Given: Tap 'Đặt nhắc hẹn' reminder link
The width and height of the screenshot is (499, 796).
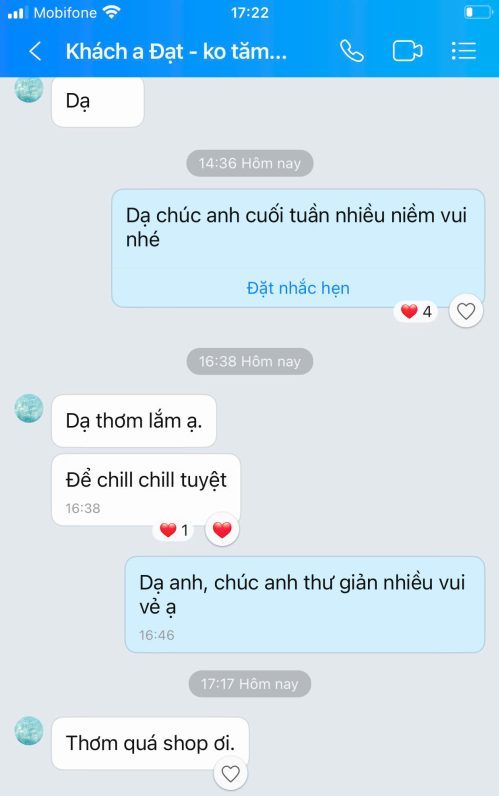Looking at the screenshot, I should (x=298, y=288).
